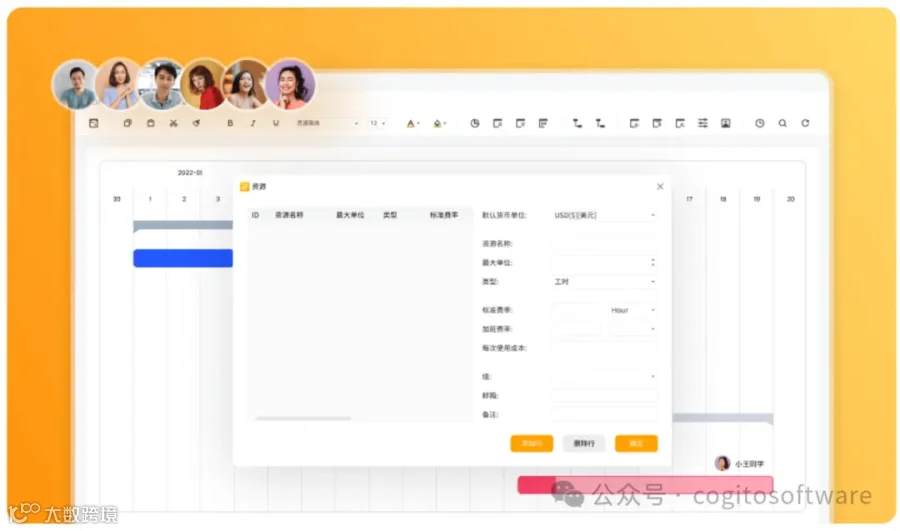Click the ID column header
900x531 pixels.
[255, 215]
